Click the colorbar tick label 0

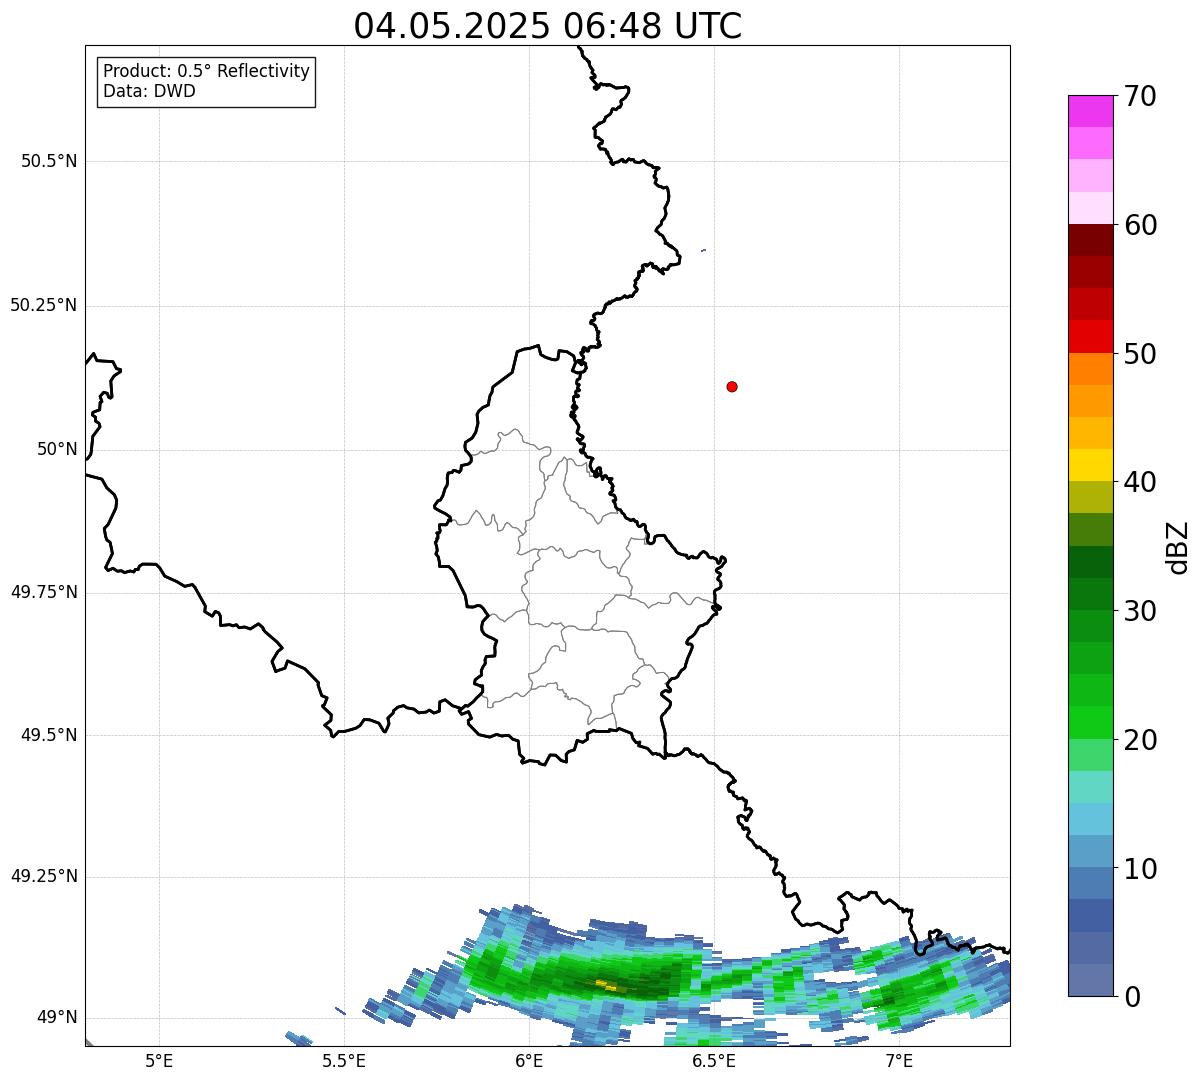coord(1132,997)
